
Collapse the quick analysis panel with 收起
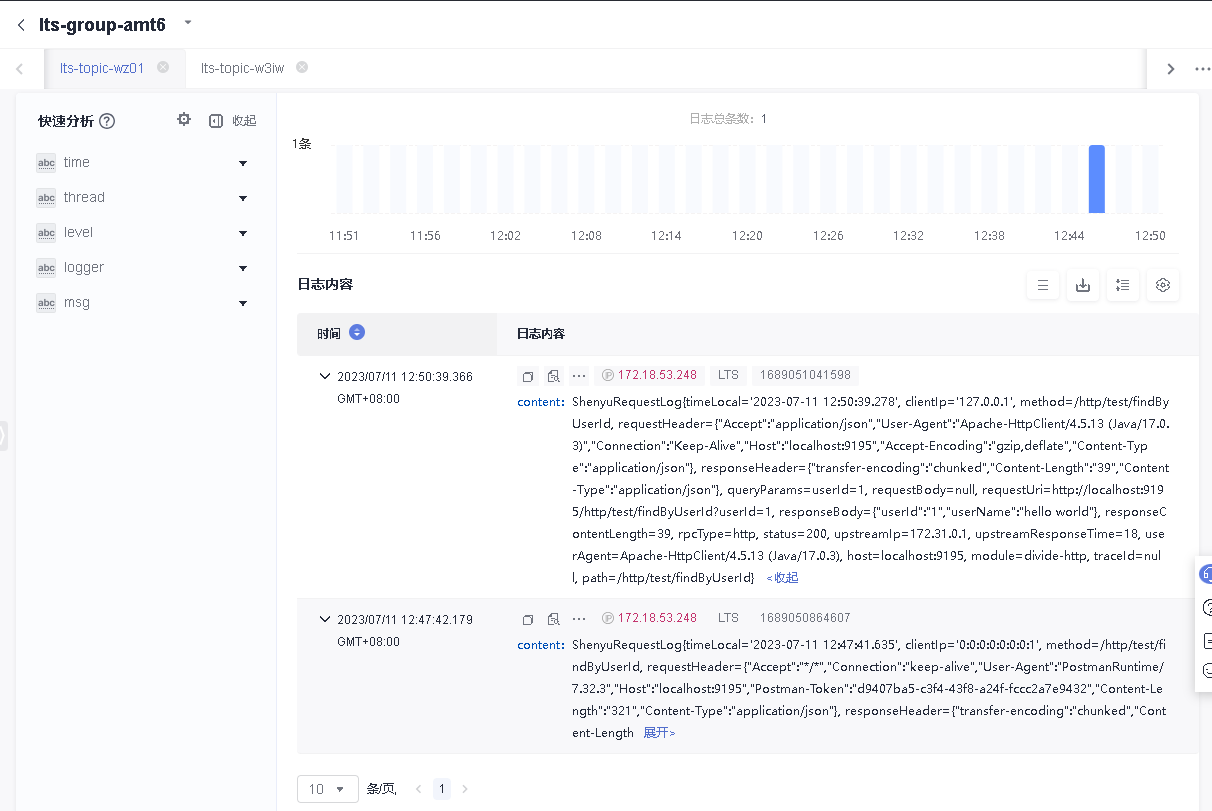234,121
